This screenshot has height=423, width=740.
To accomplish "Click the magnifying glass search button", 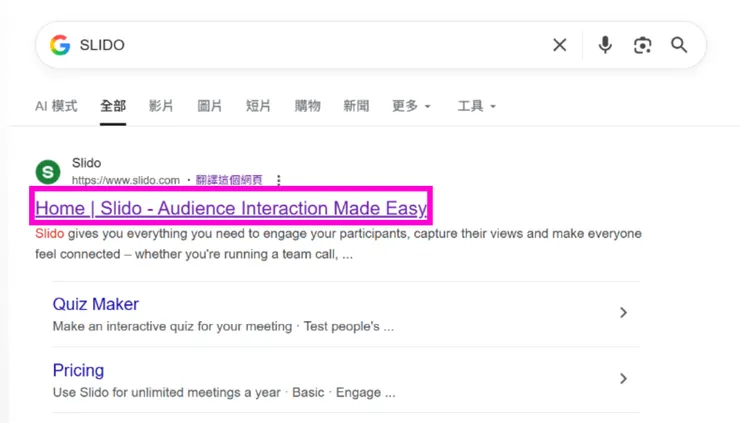I will point(679,45).
